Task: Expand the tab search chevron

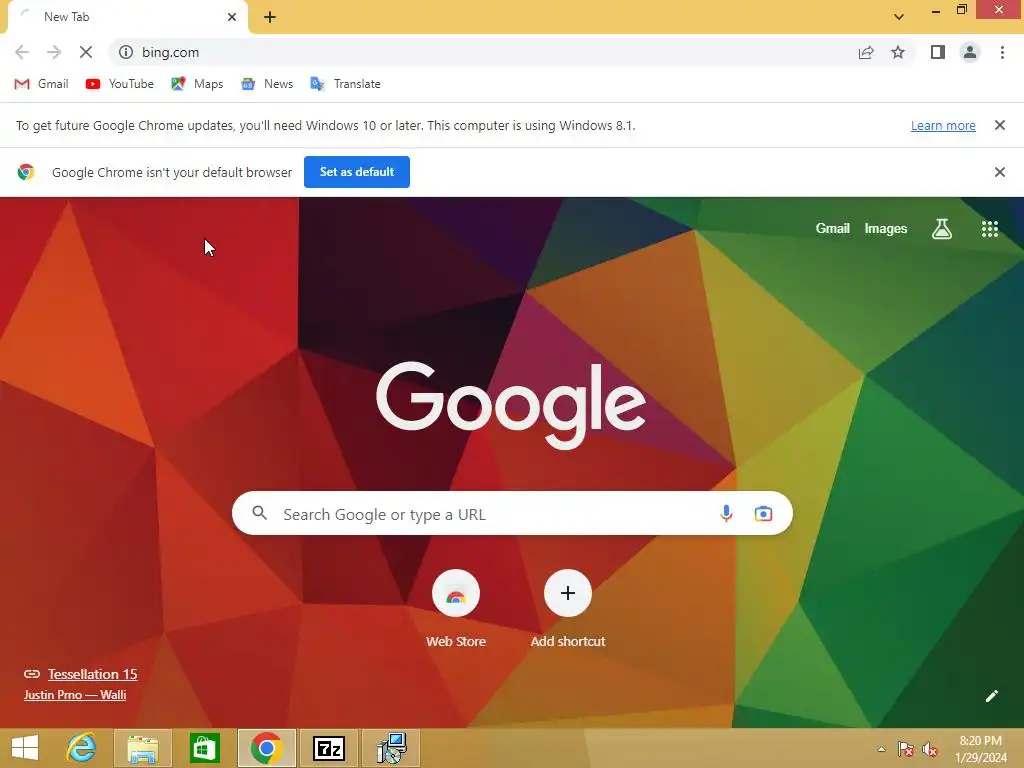Action: click(899, 17)
